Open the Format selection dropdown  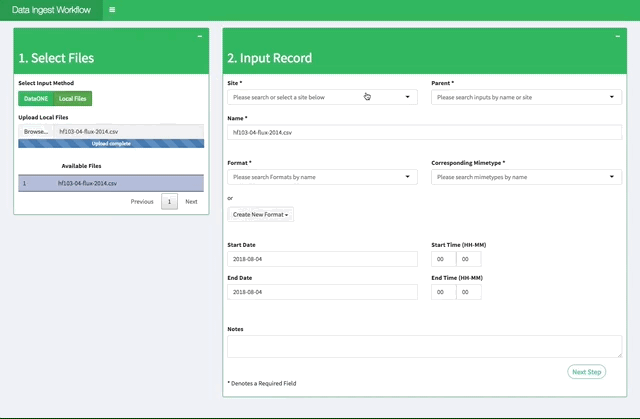coord(321,177)
